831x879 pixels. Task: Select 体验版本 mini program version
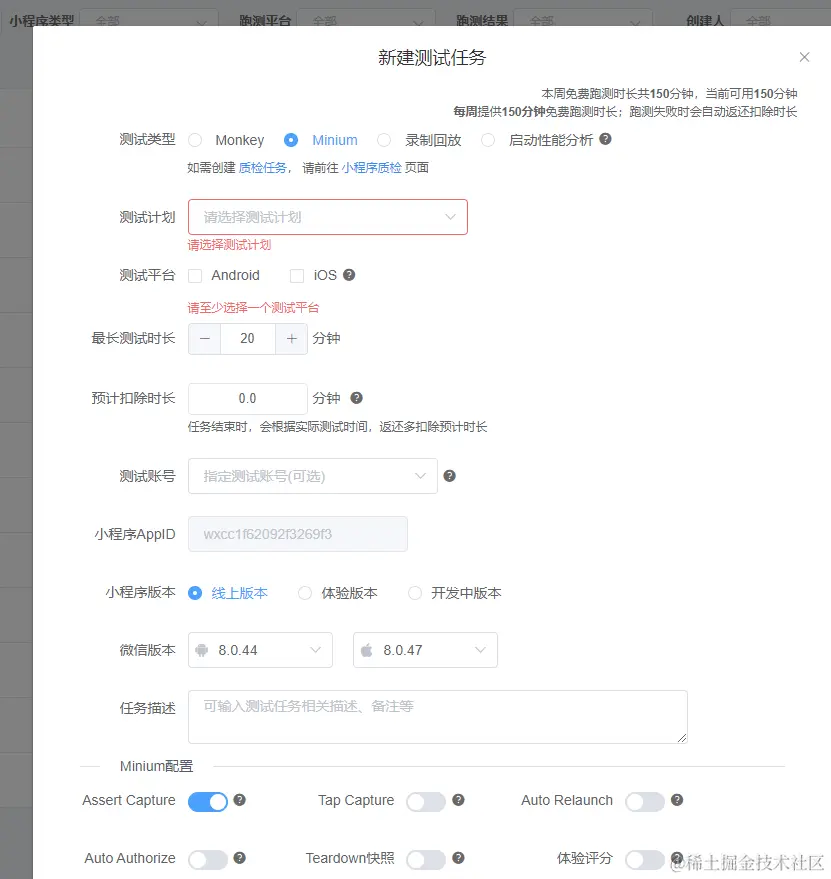coord(304,593)
